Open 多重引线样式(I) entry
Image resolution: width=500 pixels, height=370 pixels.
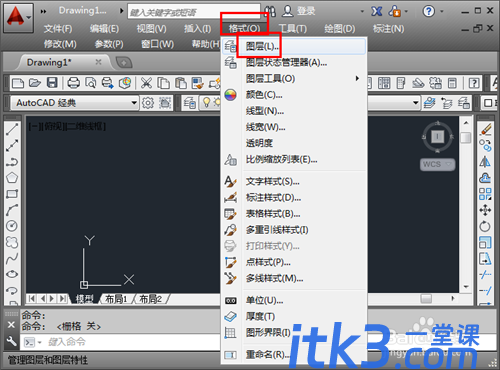point(294,230)
